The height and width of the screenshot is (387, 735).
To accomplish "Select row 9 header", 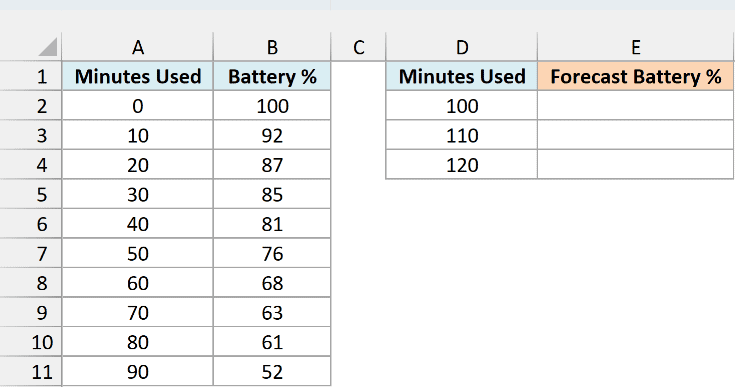I will coord(30,312).
